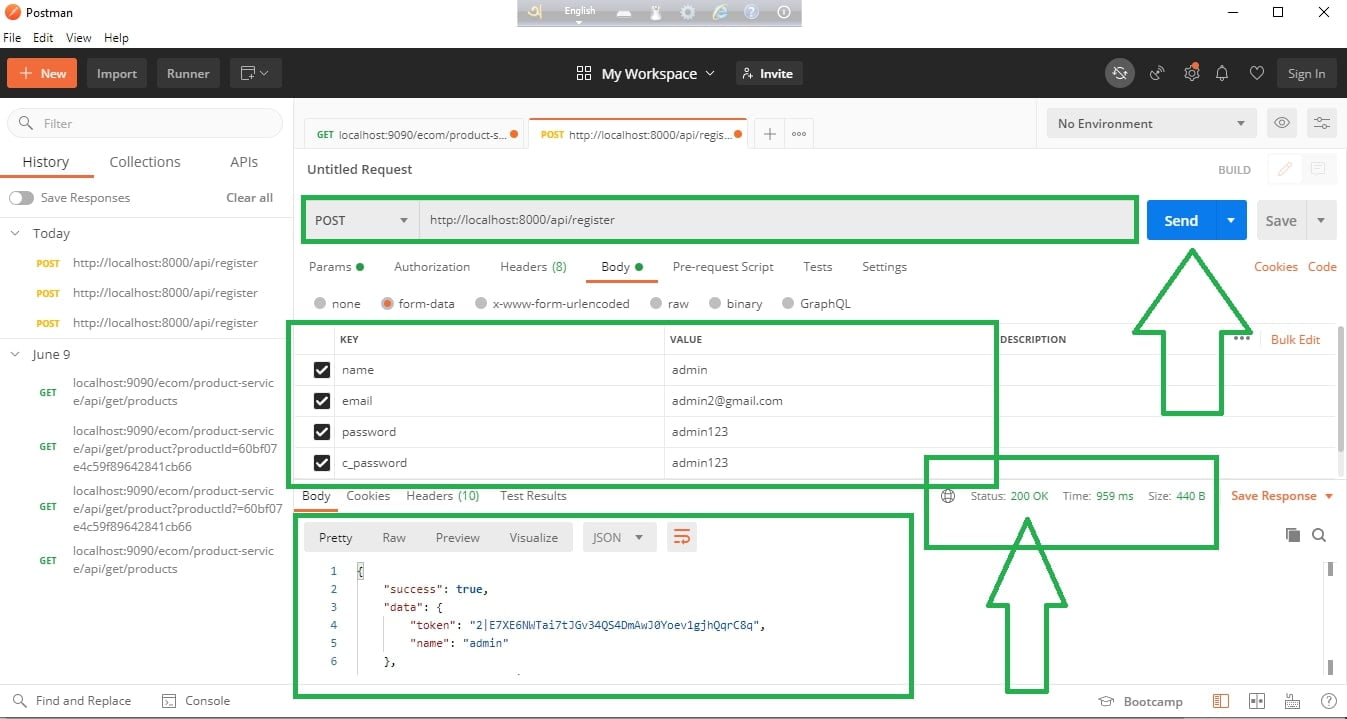This screenshot has height=719, width=1347.
Task: Add a new request tab with plus
Action: click(769, 133)
